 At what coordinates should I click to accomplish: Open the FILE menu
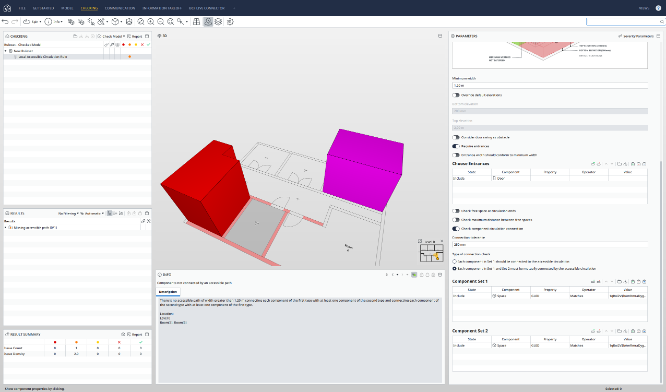click(x=22, y=8)
